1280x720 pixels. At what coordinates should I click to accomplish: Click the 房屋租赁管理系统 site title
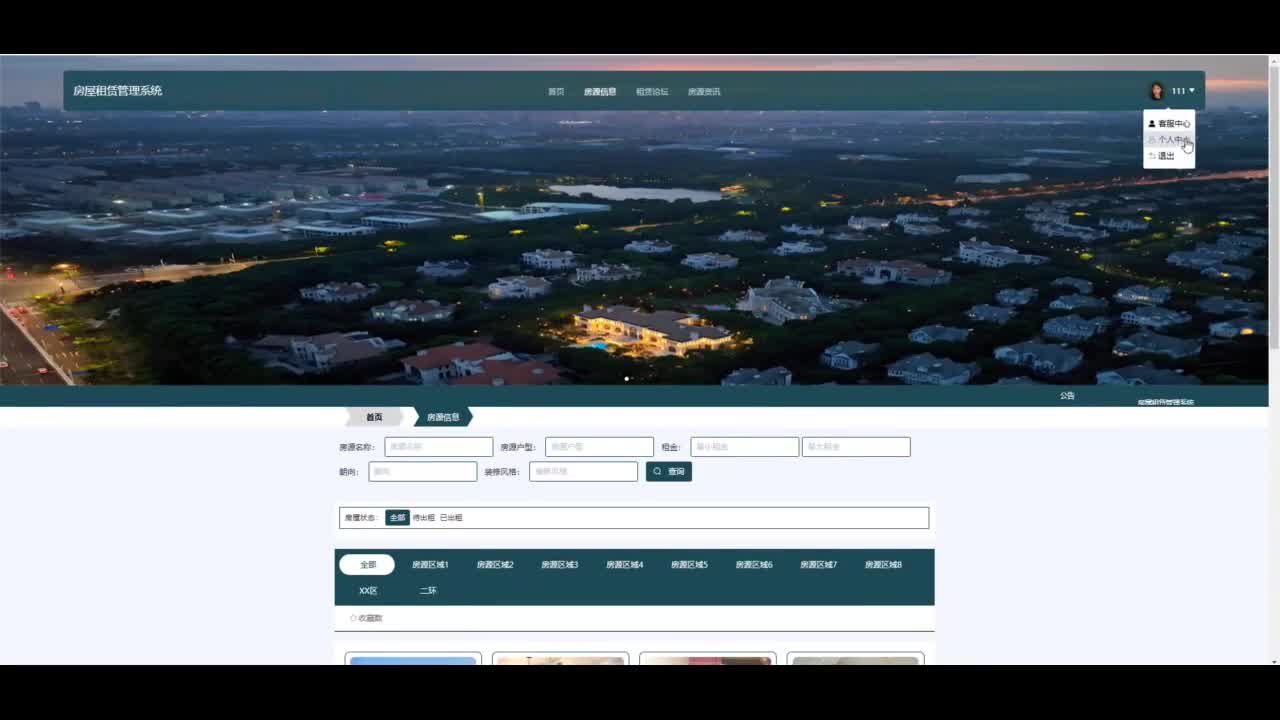(x=117, y=91)
